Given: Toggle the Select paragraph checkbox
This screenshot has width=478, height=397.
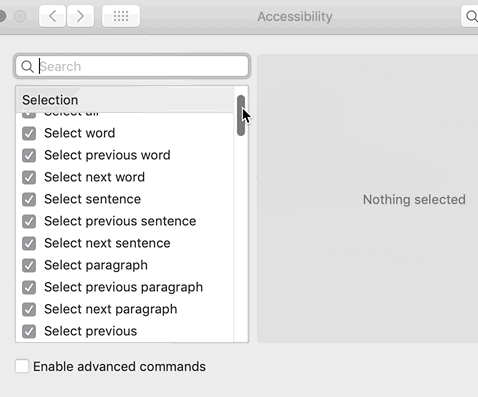Looking at the screenshot, I should click(29, 266).
